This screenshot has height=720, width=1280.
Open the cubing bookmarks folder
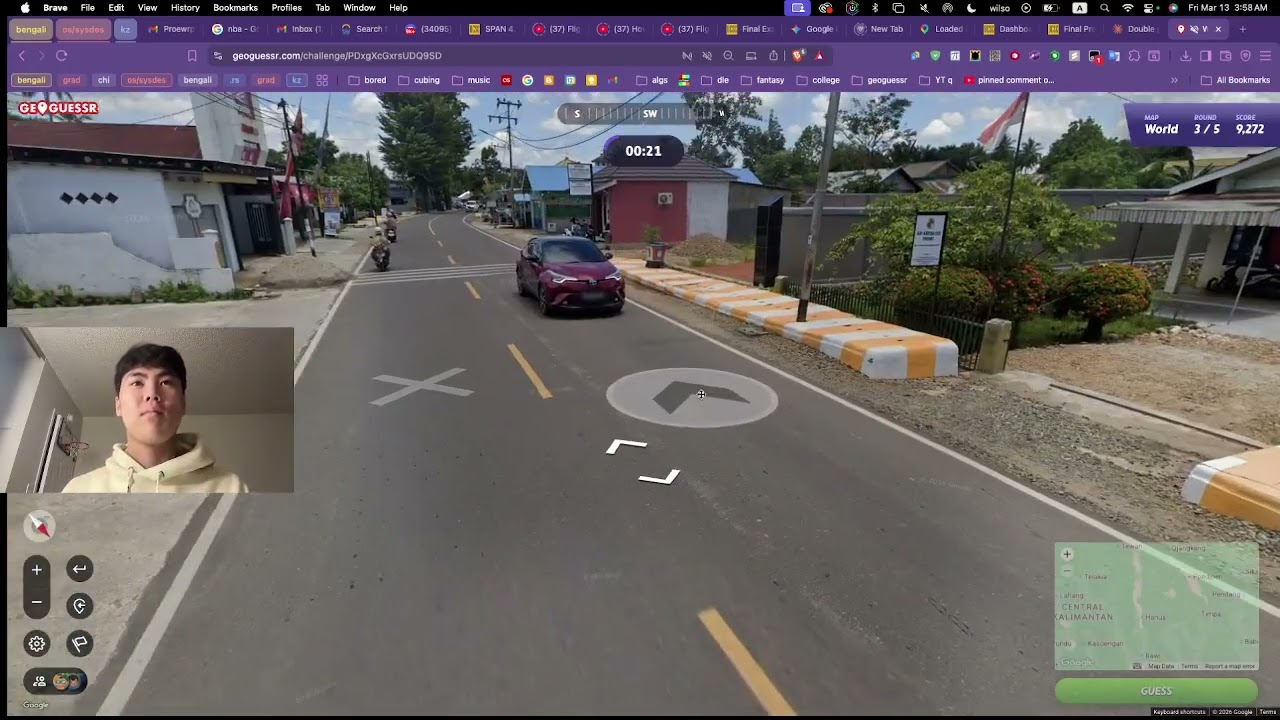pos(419,80)
